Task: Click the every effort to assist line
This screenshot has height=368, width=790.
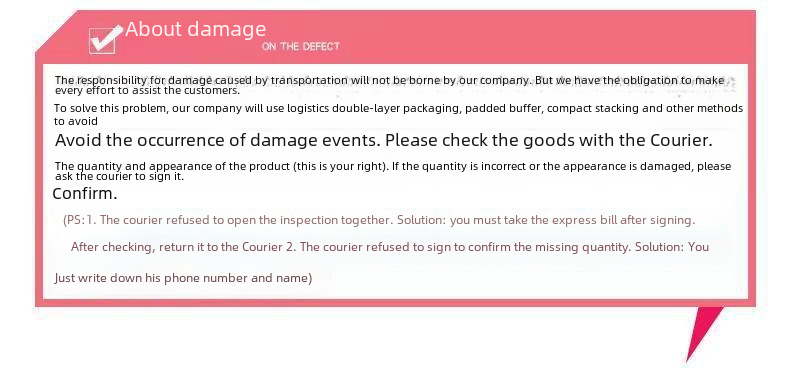Action: click(147, 91)
